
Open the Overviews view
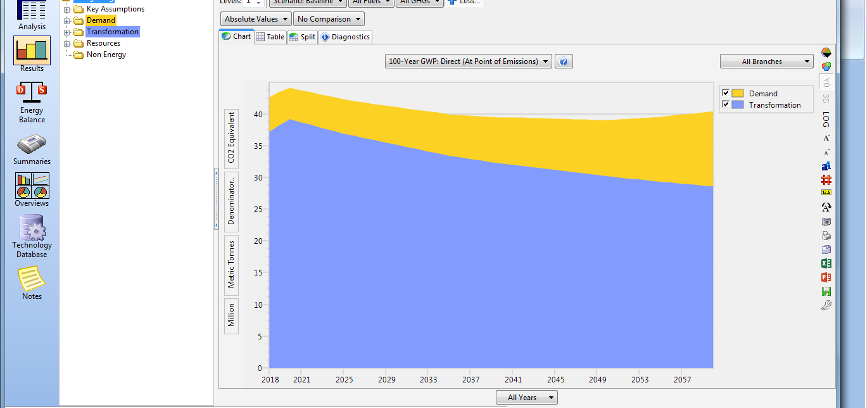coord(31,189)
